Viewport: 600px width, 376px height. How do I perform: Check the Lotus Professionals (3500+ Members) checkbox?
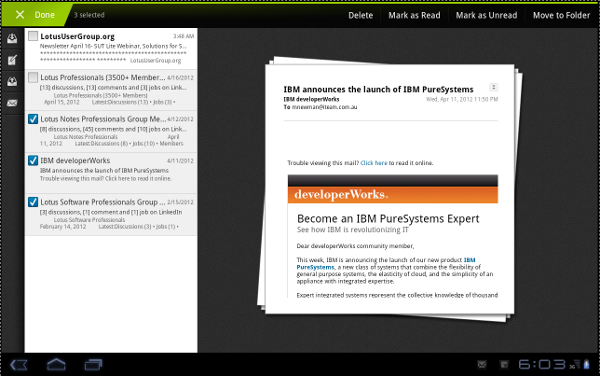(x=33, y=77)
